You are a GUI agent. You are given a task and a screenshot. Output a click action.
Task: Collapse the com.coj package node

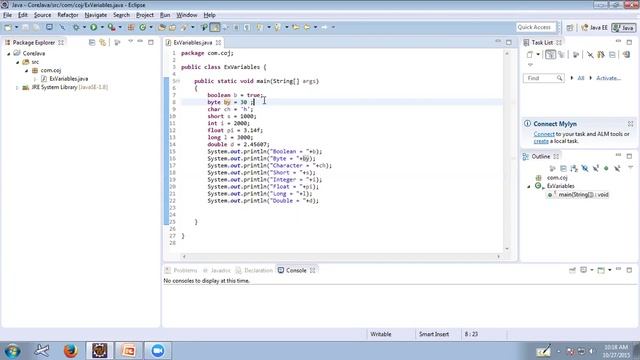[x=27, y=71]
